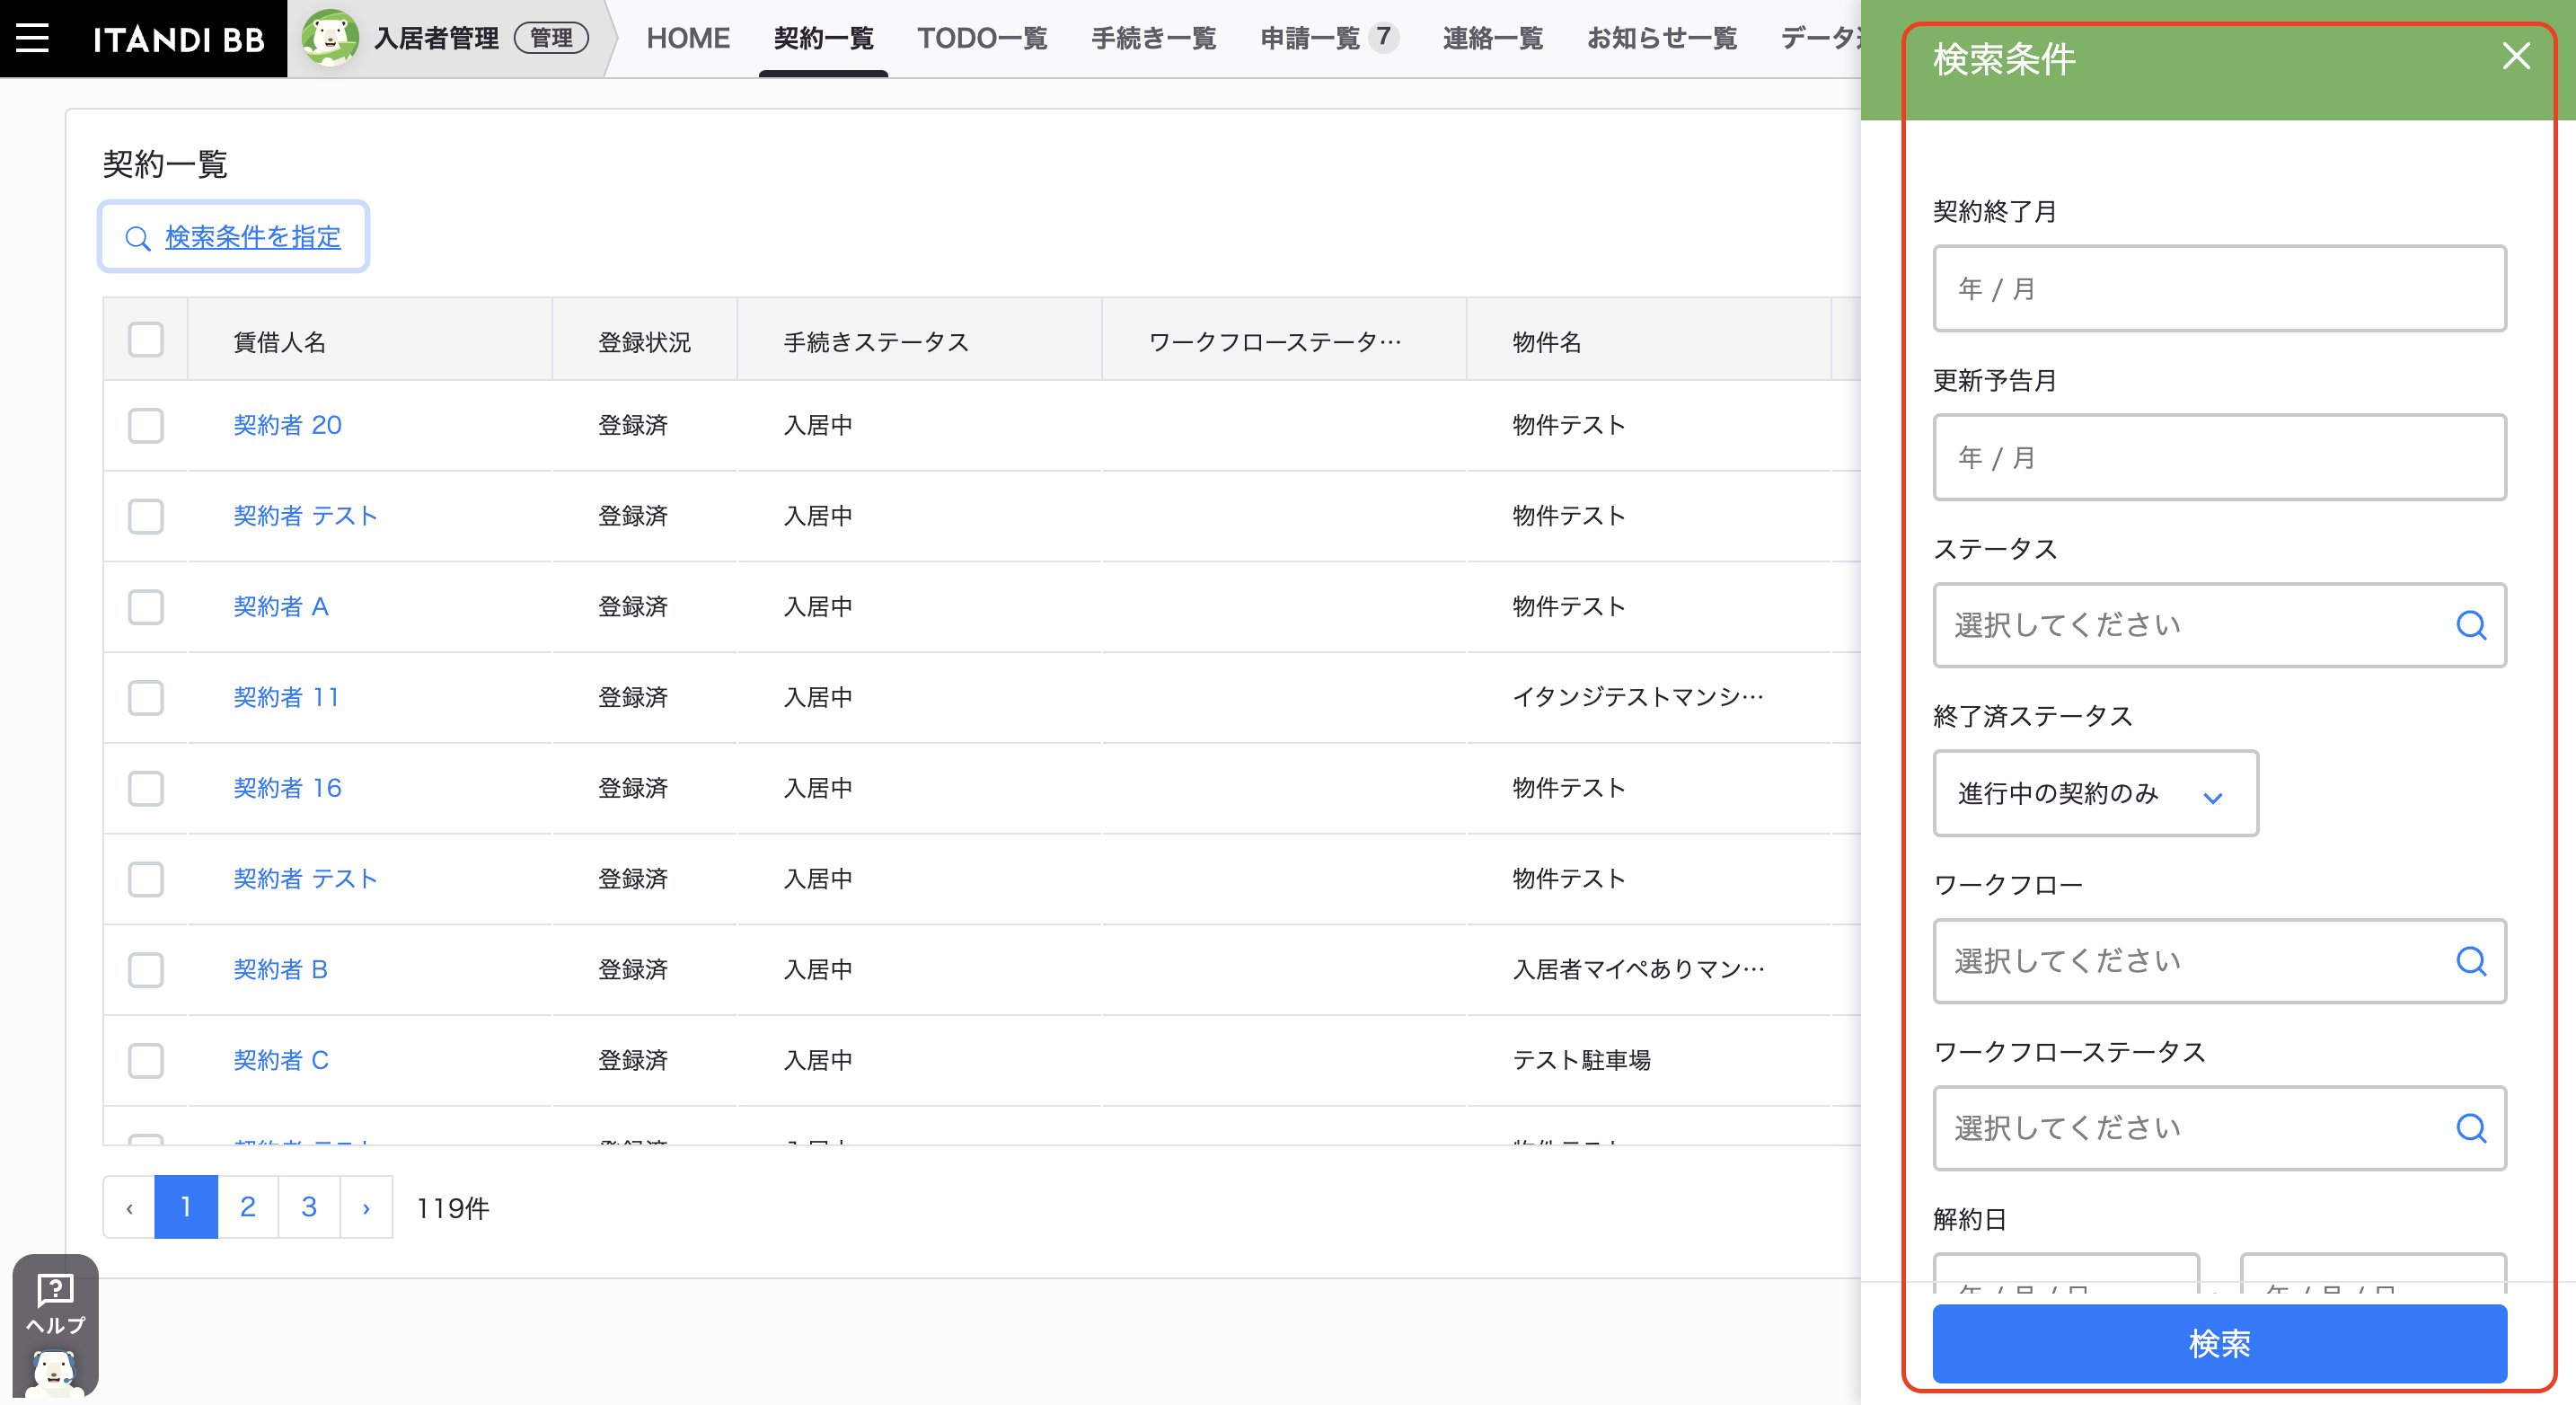Open the ステータス selection field
This screenshot has height=1405, width=2576.
[x=2219, y=625]
